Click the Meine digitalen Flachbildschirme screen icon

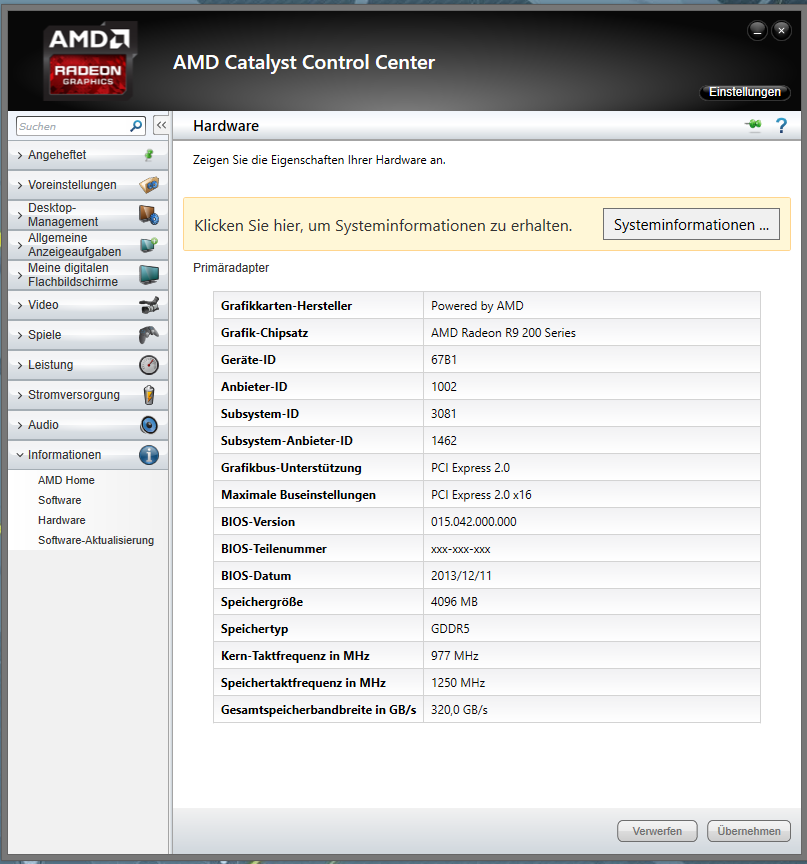149,274
